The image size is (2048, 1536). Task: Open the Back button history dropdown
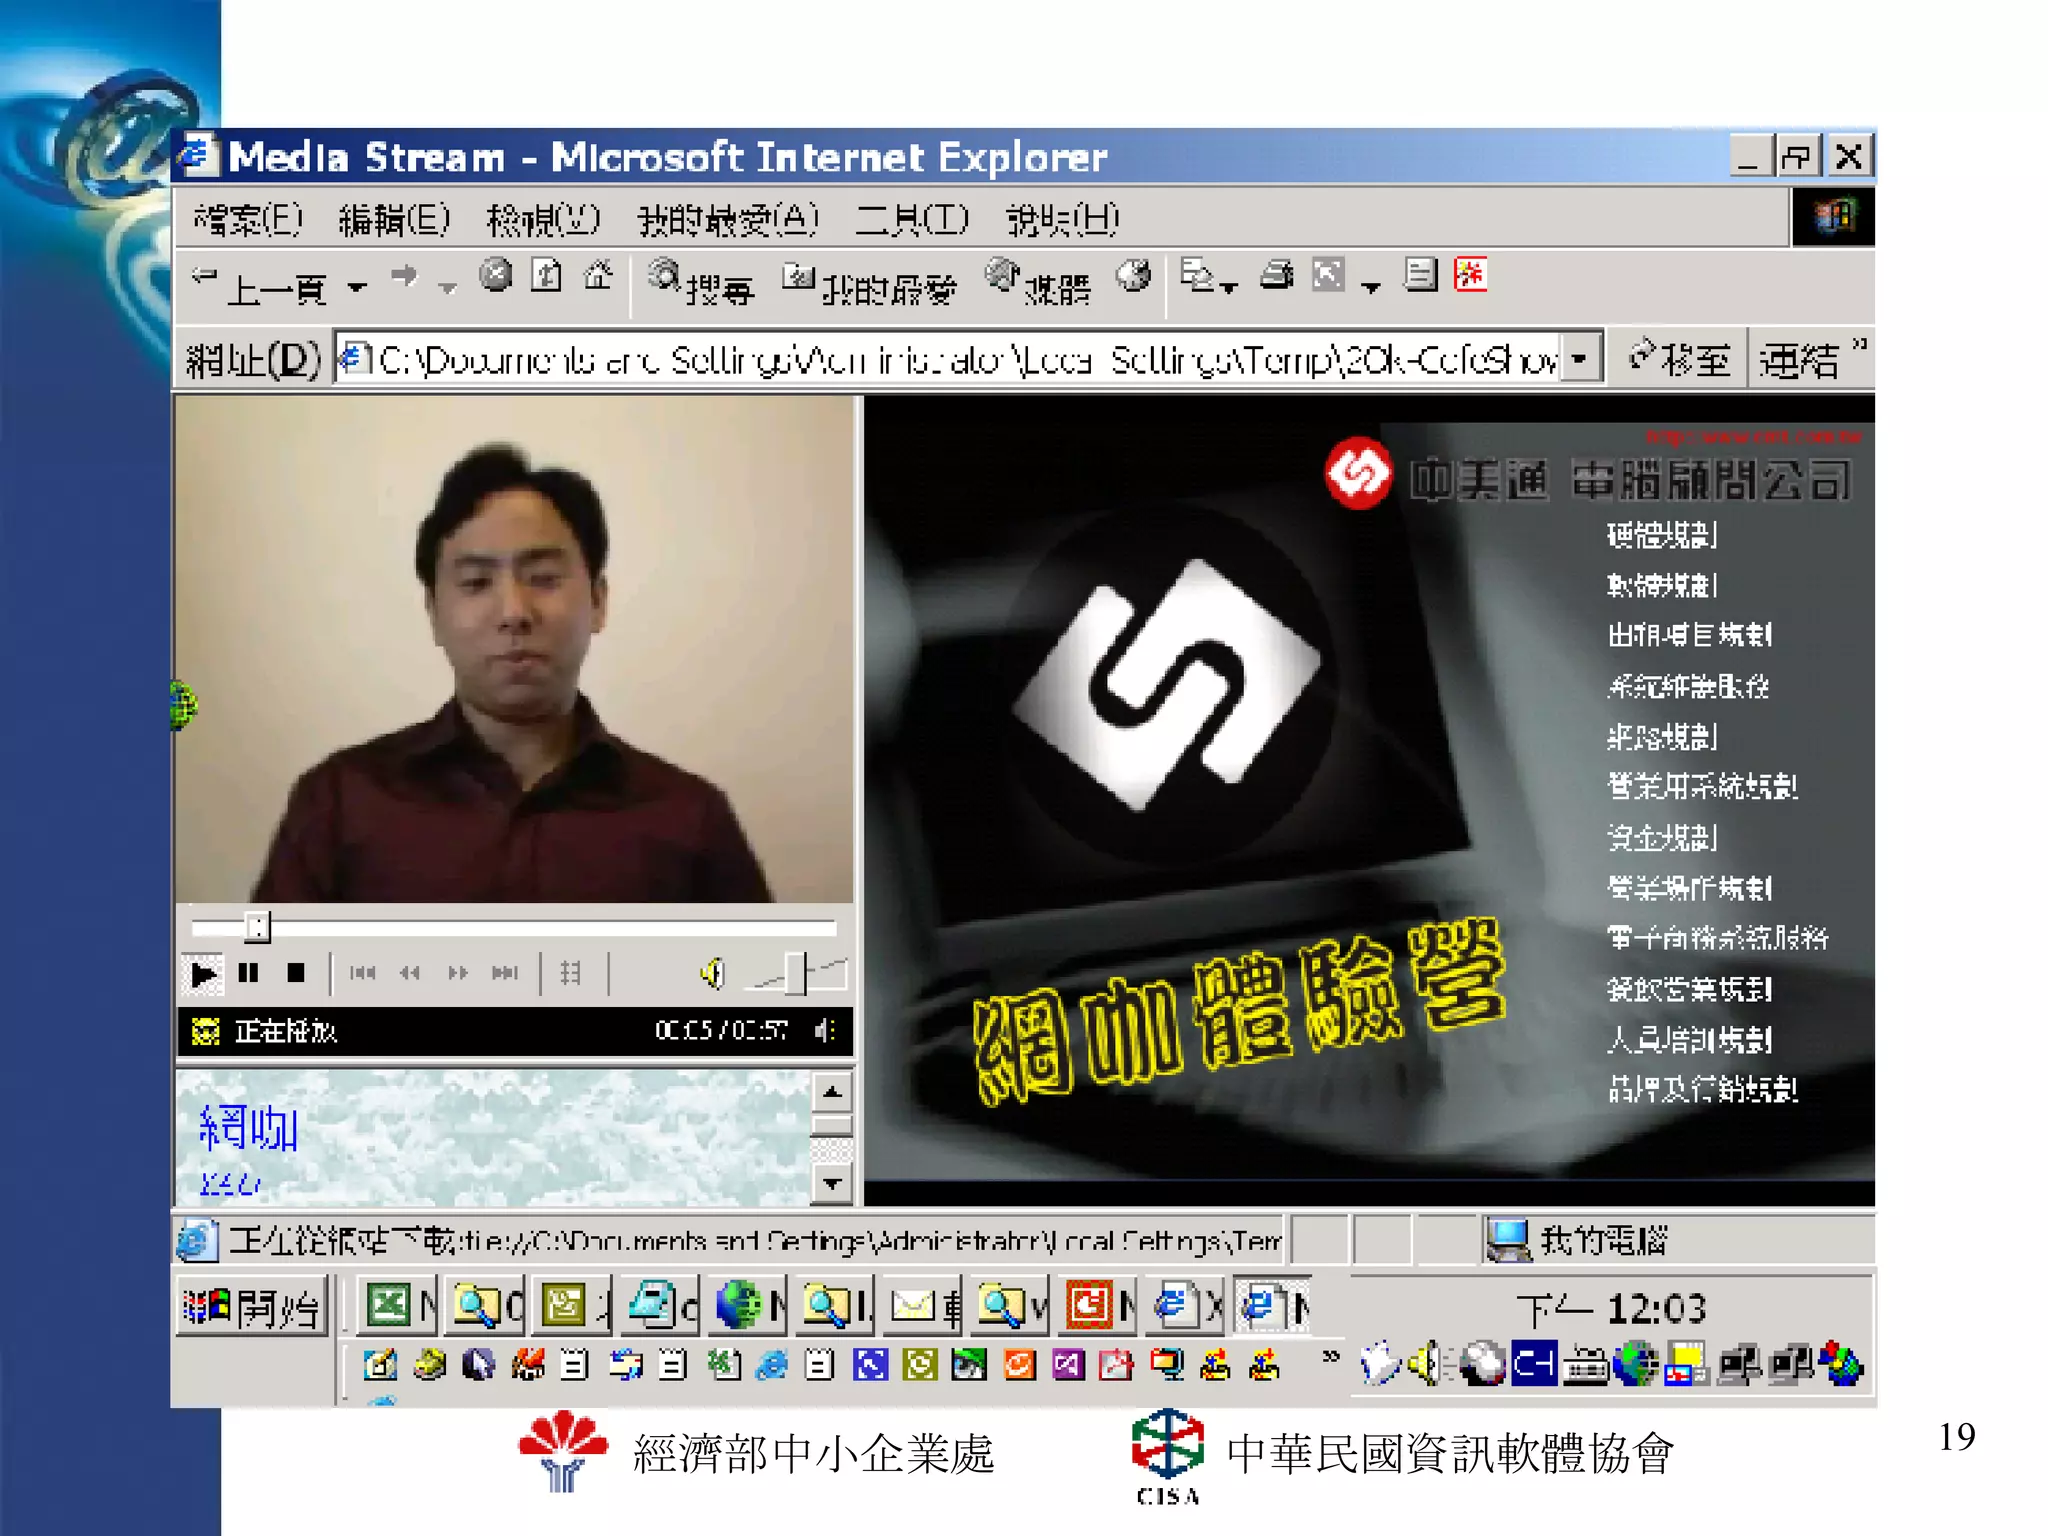click(357, 288)
